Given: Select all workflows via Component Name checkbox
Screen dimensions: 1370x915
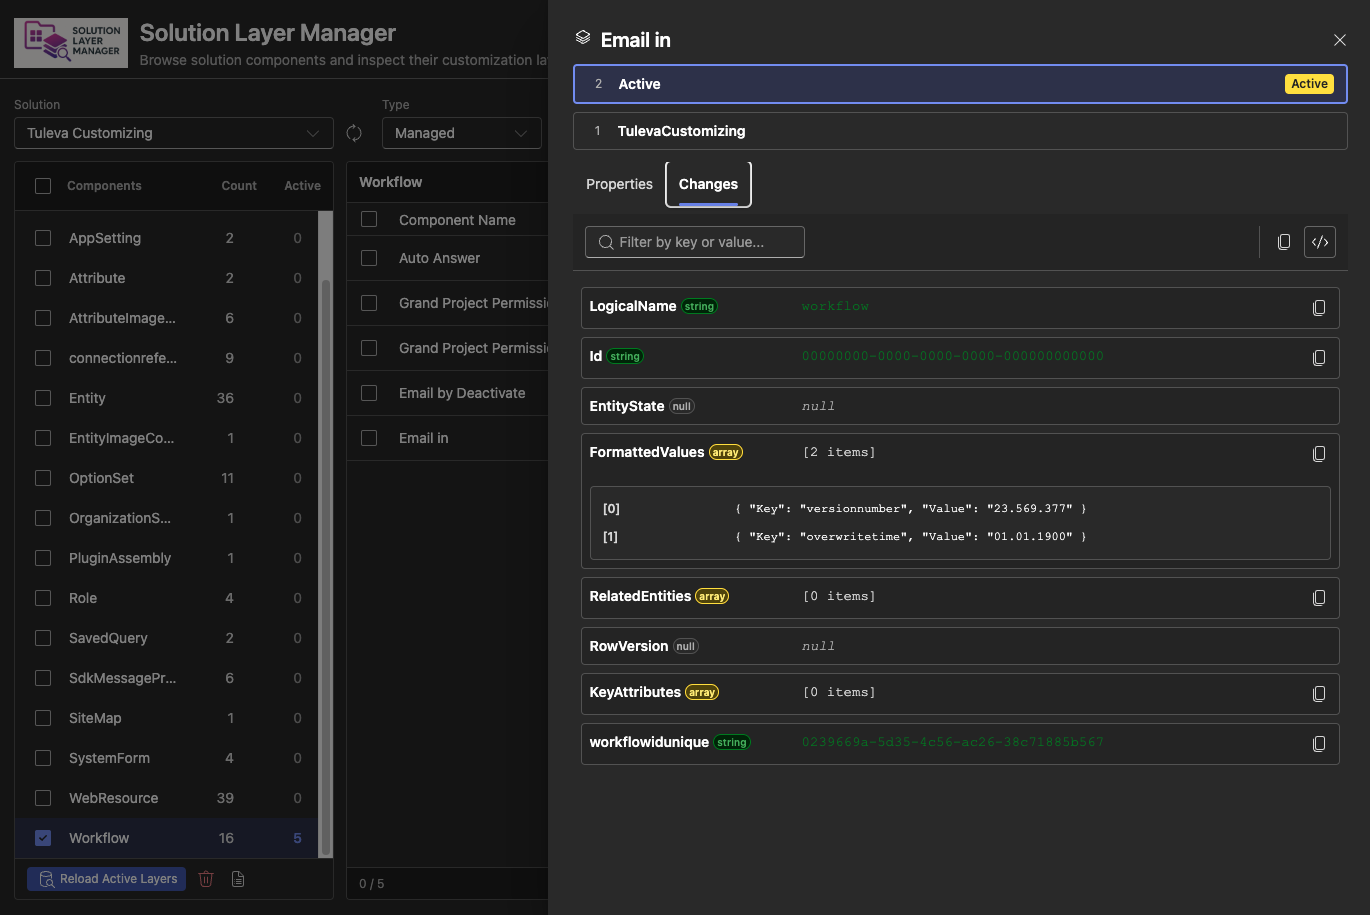Looking at the screenshot, I should tap(369, 219).
